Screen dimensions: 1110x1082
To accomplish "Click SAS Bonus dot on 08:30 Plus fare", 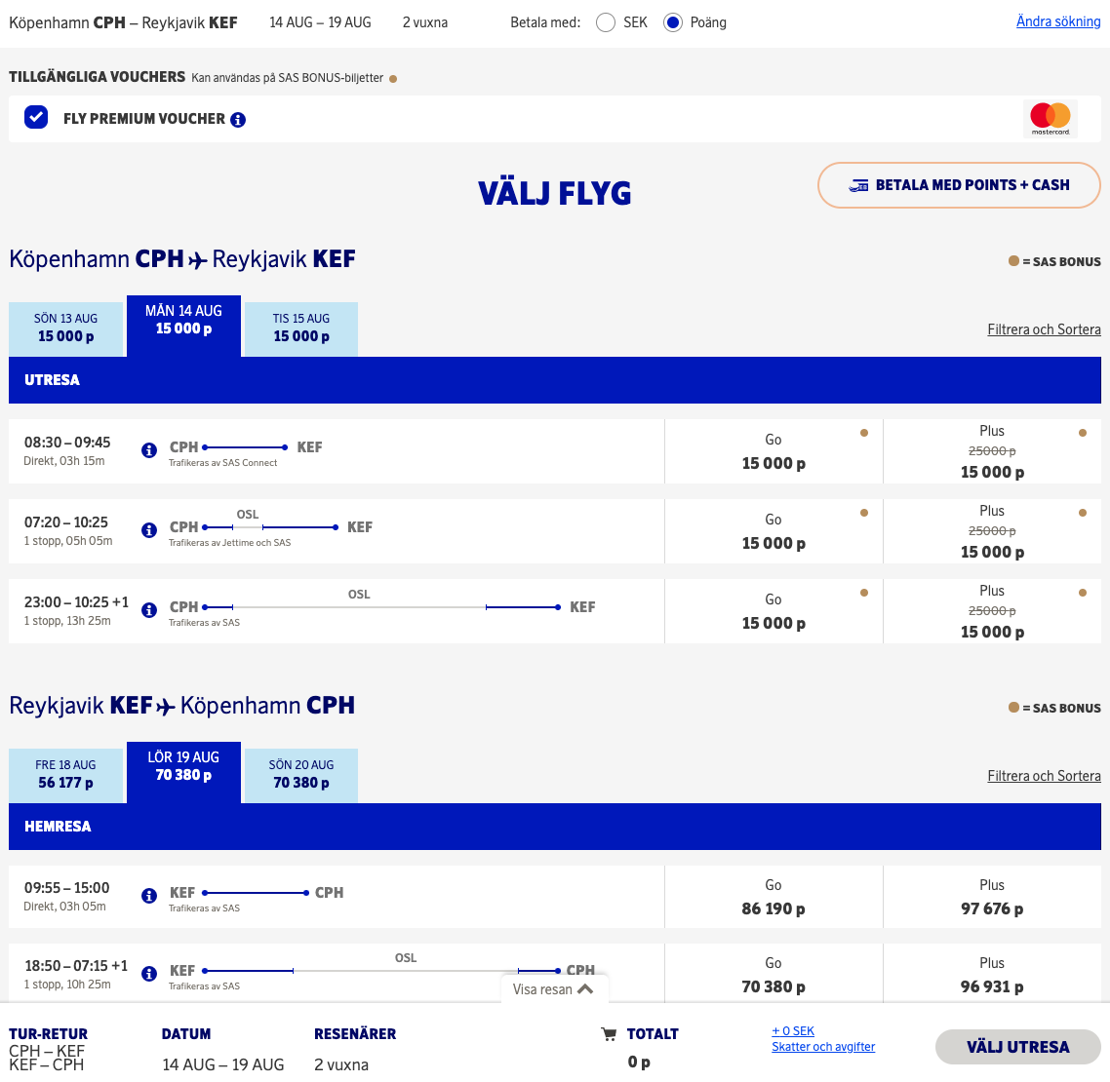I will point(1082,433).
